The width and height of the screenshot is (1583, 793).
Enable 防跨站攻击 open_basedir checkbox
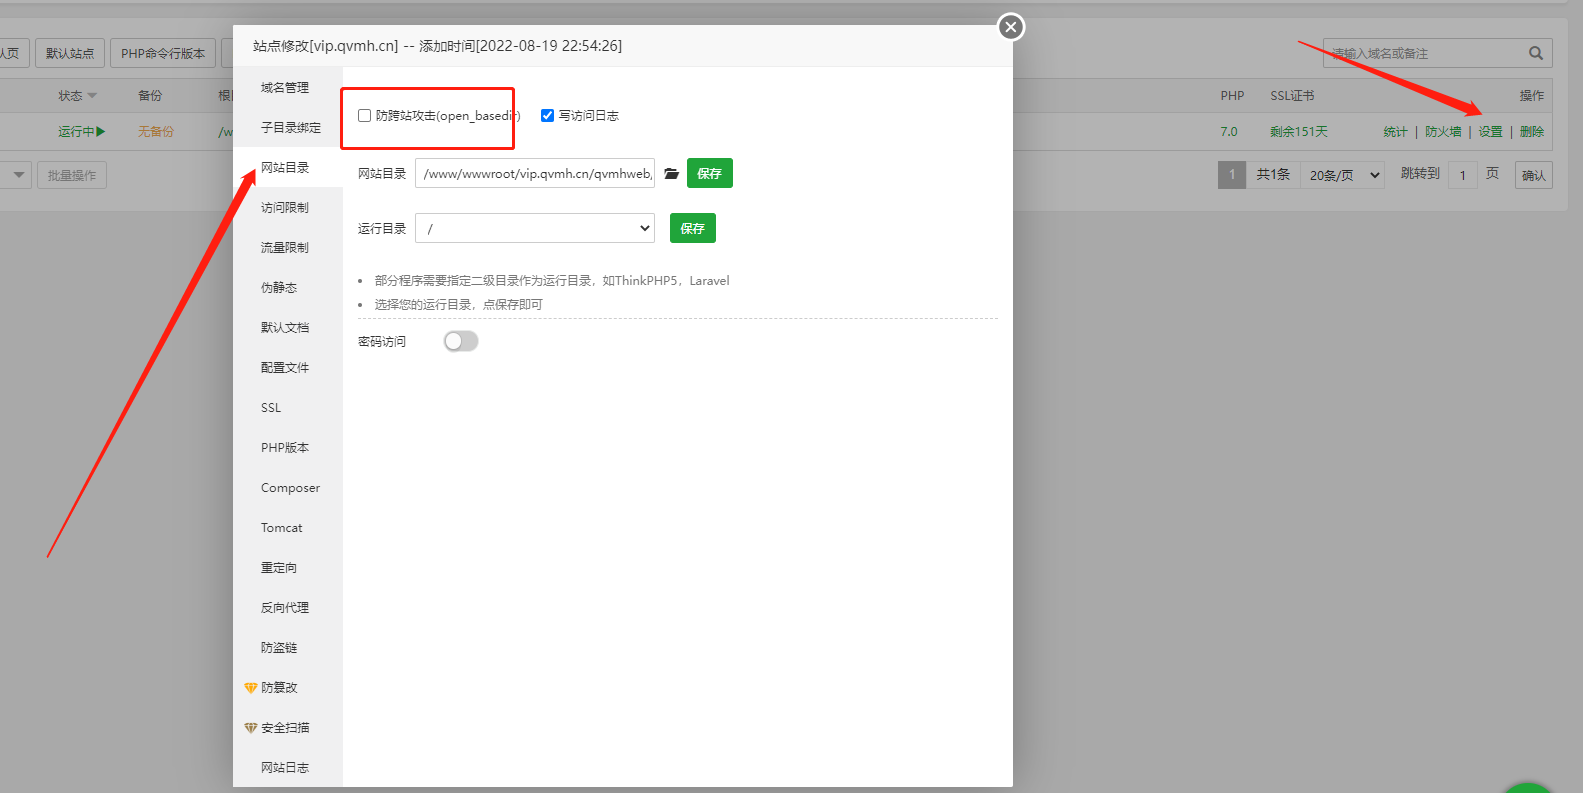[x=364, y=116]
